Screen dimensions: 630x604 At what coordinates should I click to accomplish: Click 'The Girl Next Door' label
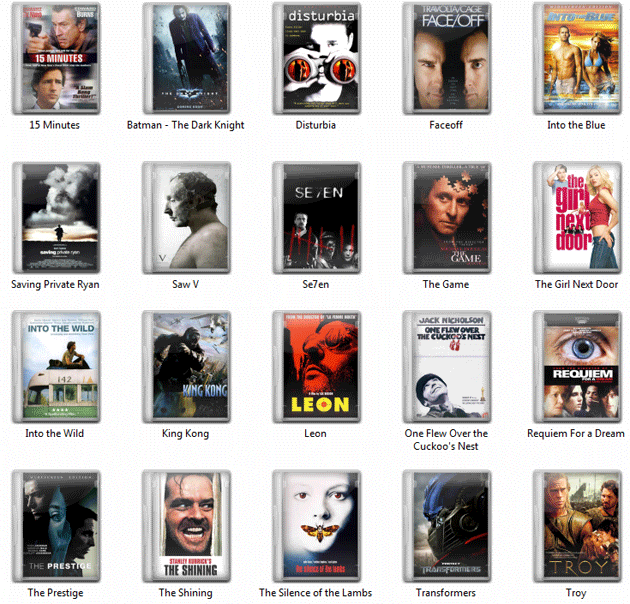(576, 285)
